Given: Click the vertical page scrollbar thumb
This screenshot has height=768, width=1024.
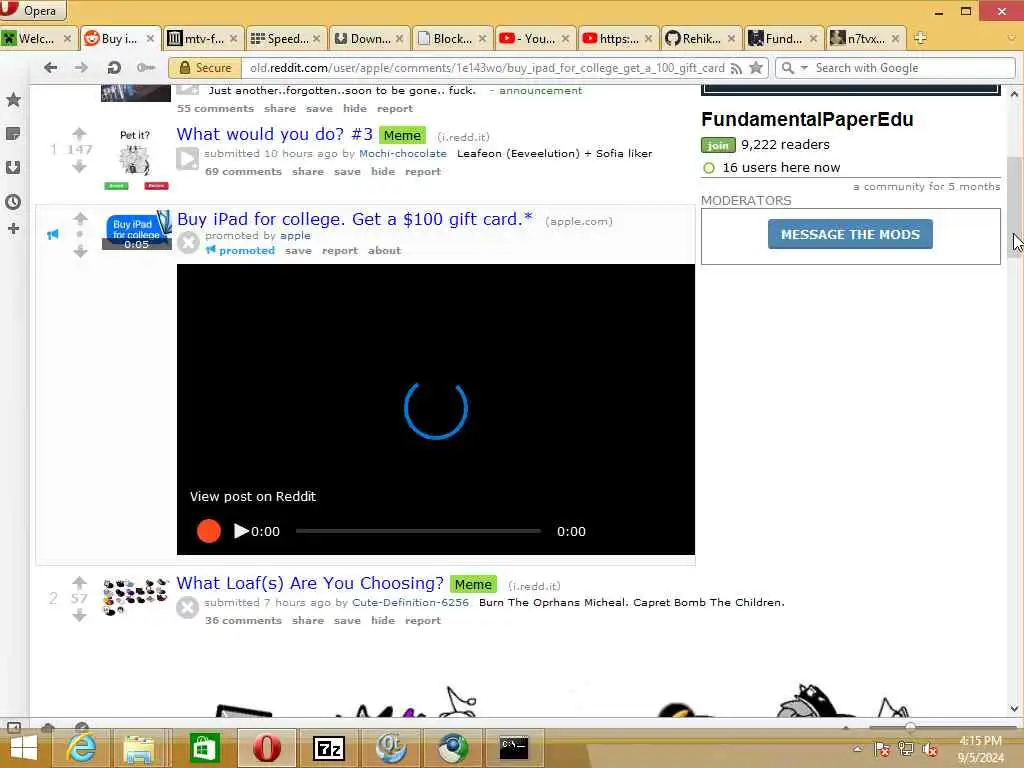Looking at the screenshot, I should click(1014, 208).
